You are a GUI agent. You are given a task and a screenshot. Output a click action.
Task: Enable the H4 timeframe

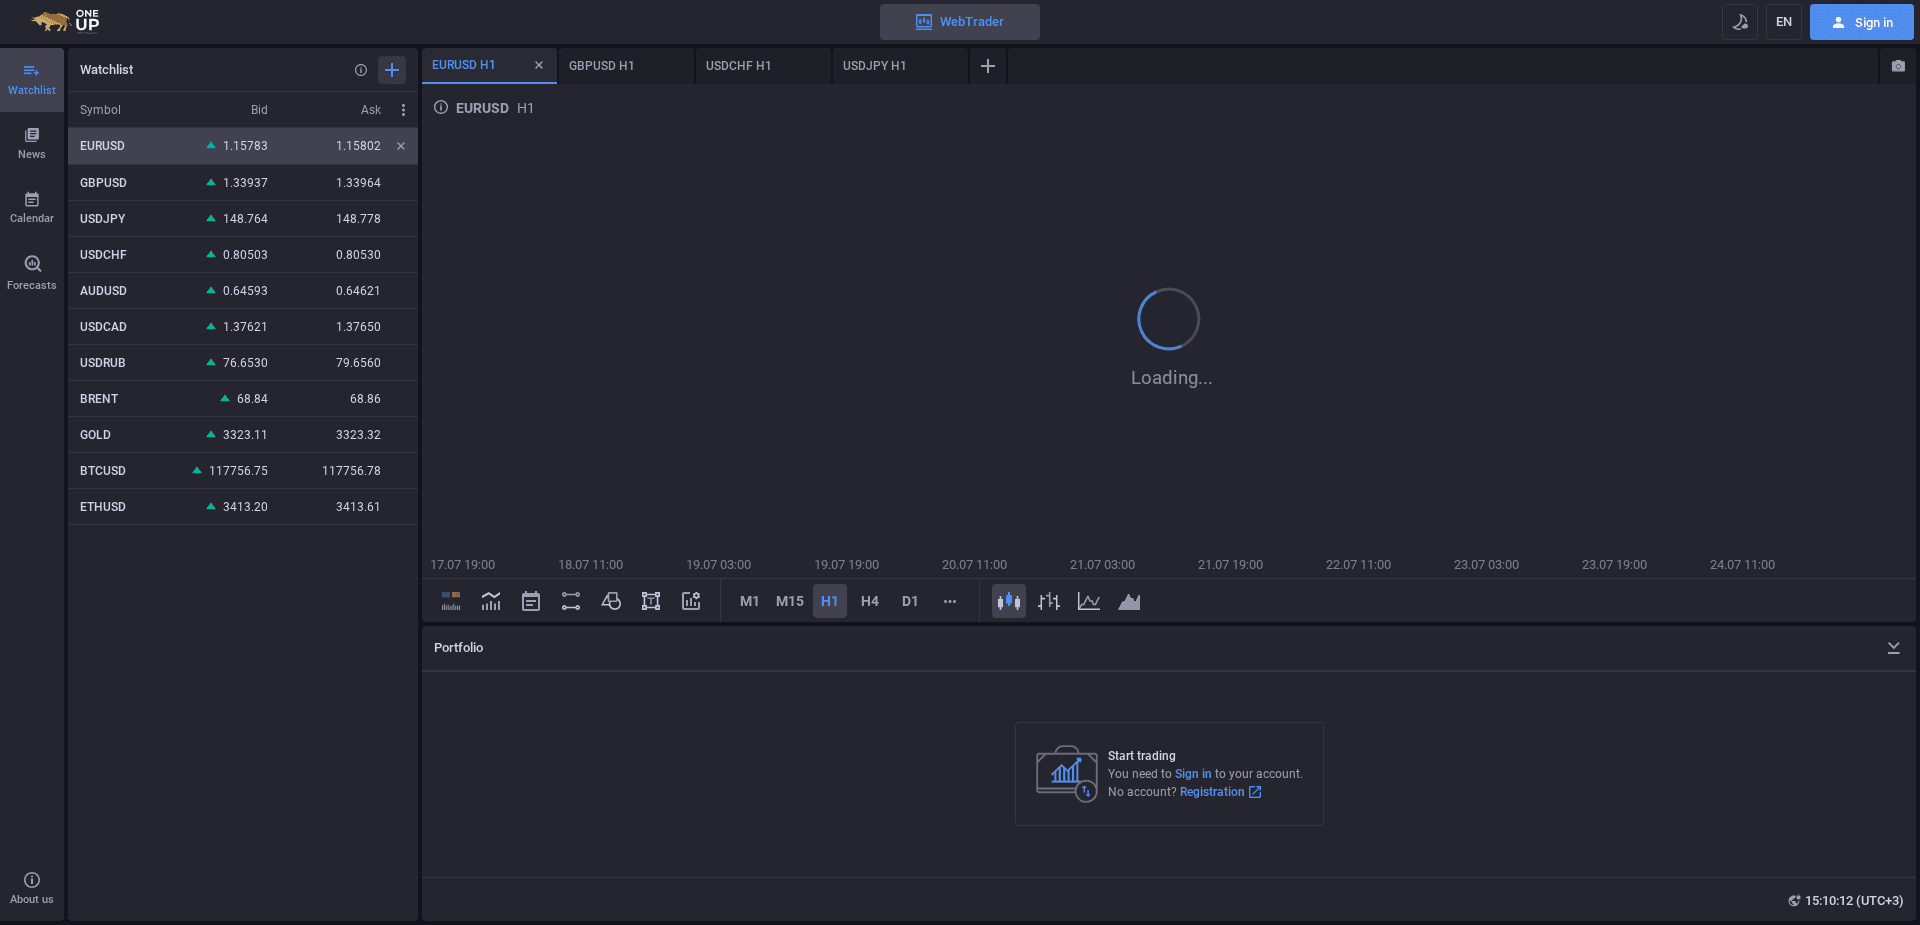coord(869,601)
